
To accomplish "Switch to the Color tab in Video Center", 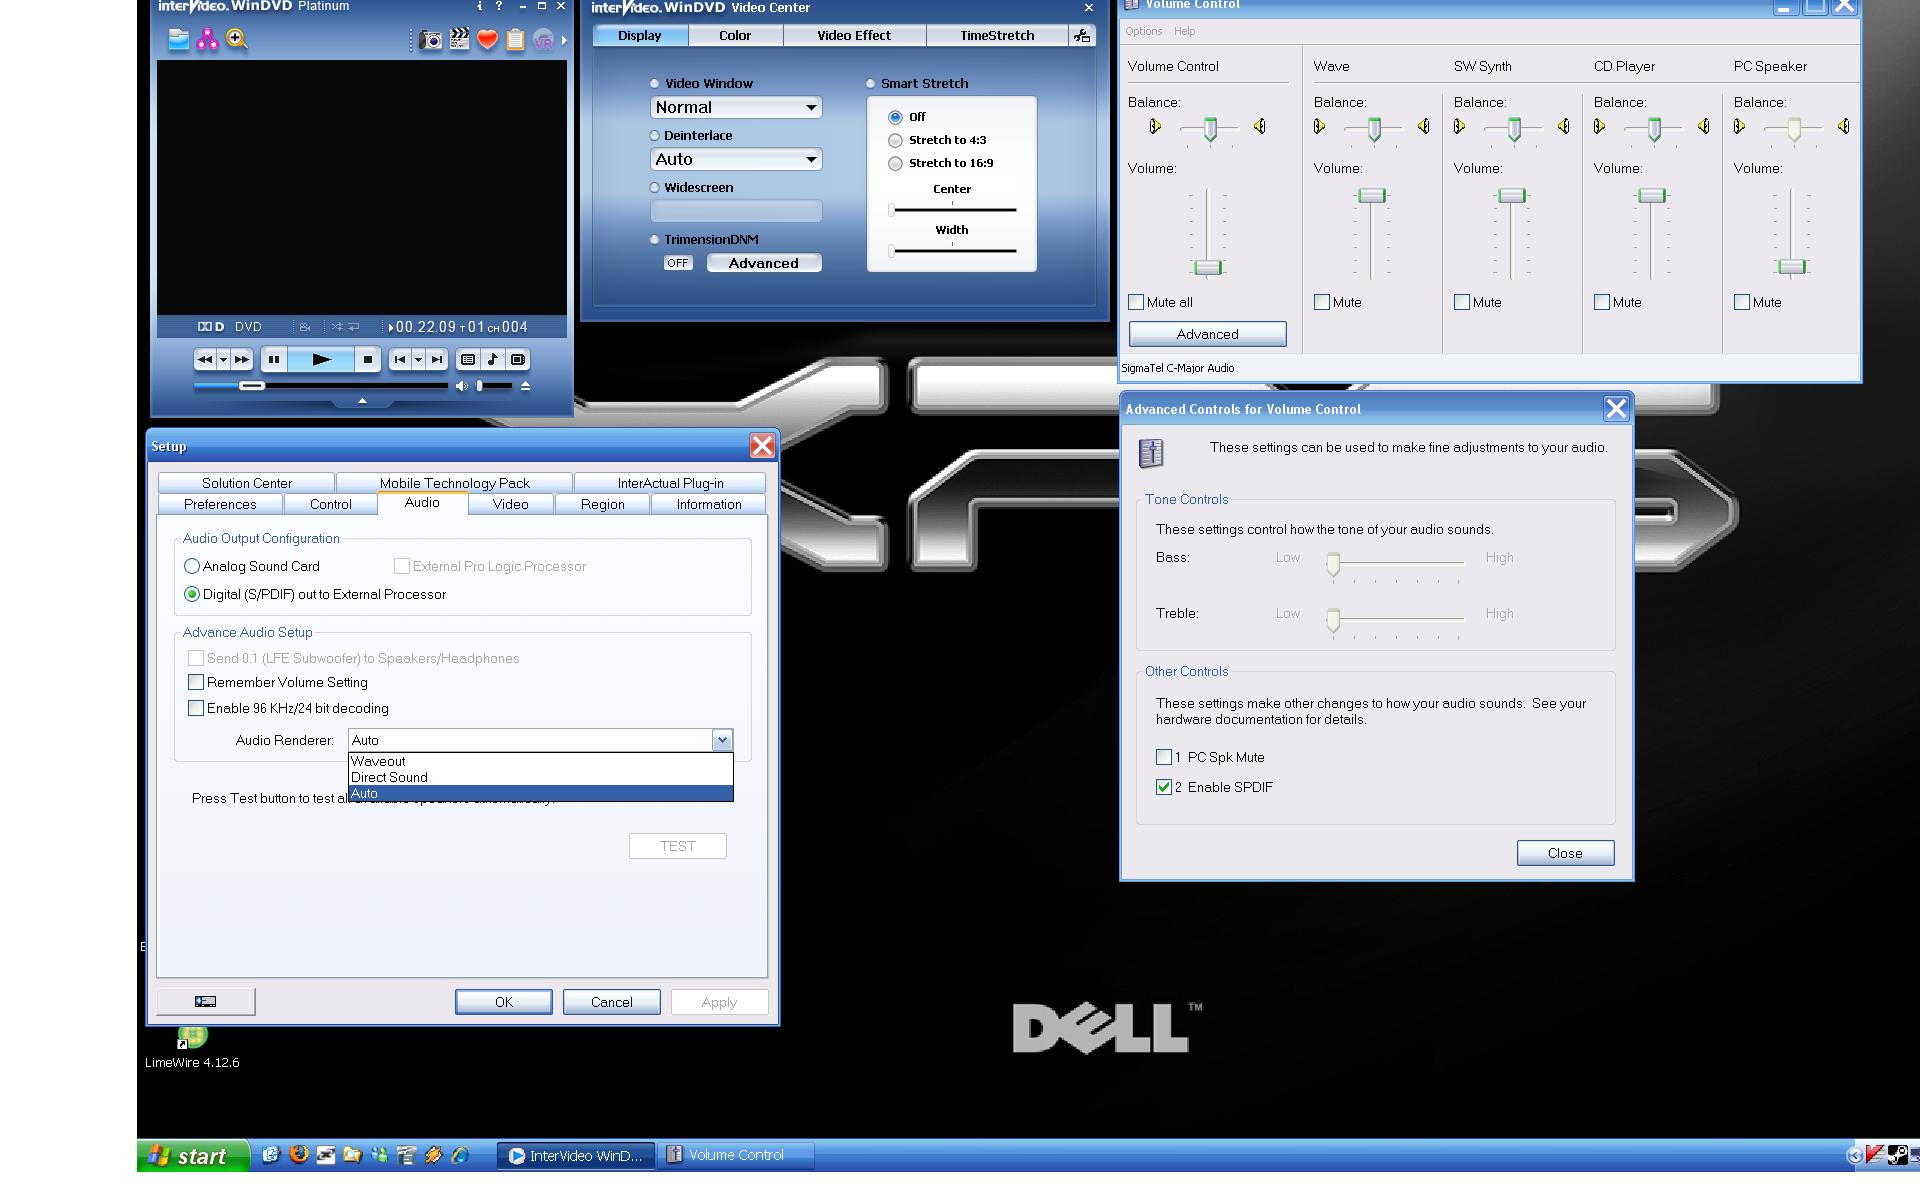I will [735, 35].
